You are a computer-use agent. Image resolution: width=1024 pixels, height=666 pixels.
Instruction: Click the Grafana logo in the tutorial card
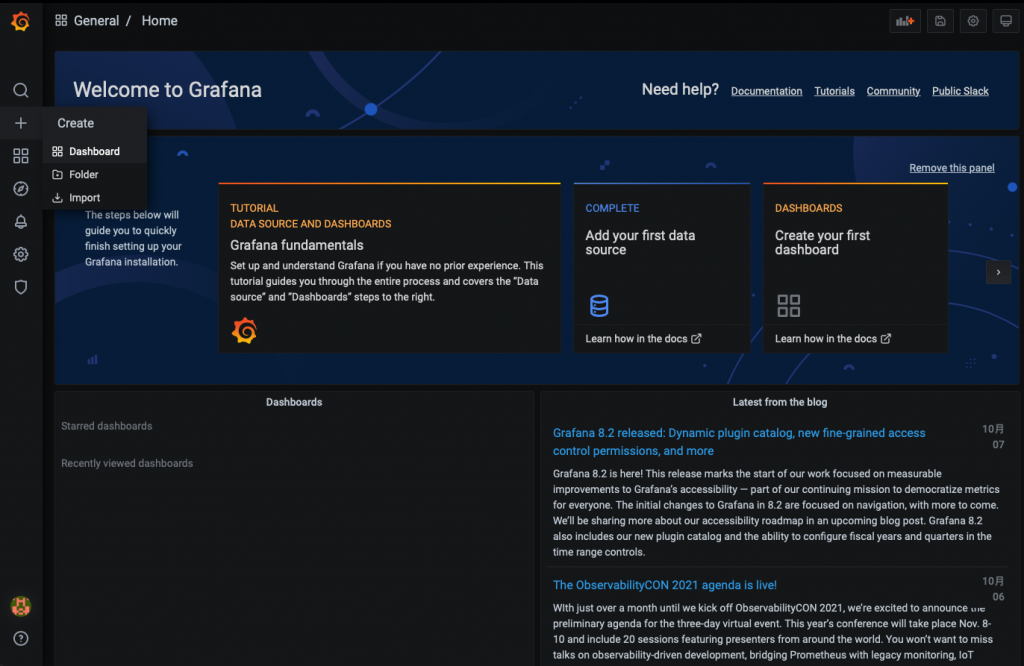[x=244, y=330]
